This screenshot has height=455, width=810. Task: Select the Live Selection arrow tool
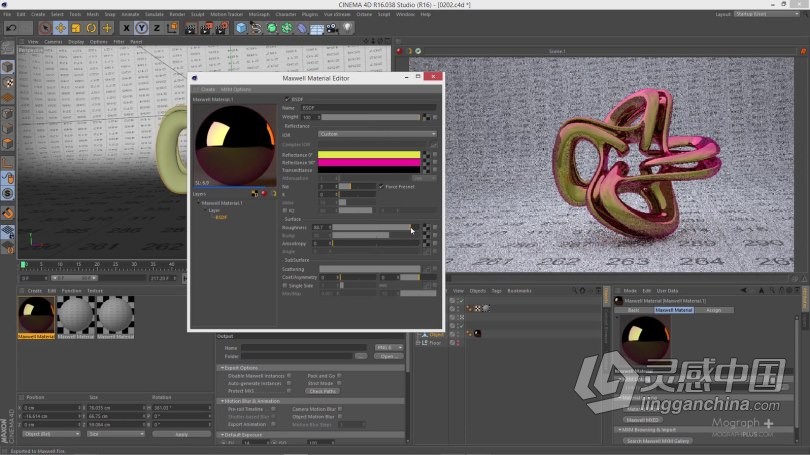pyautogui.click(x=45, y=28)
